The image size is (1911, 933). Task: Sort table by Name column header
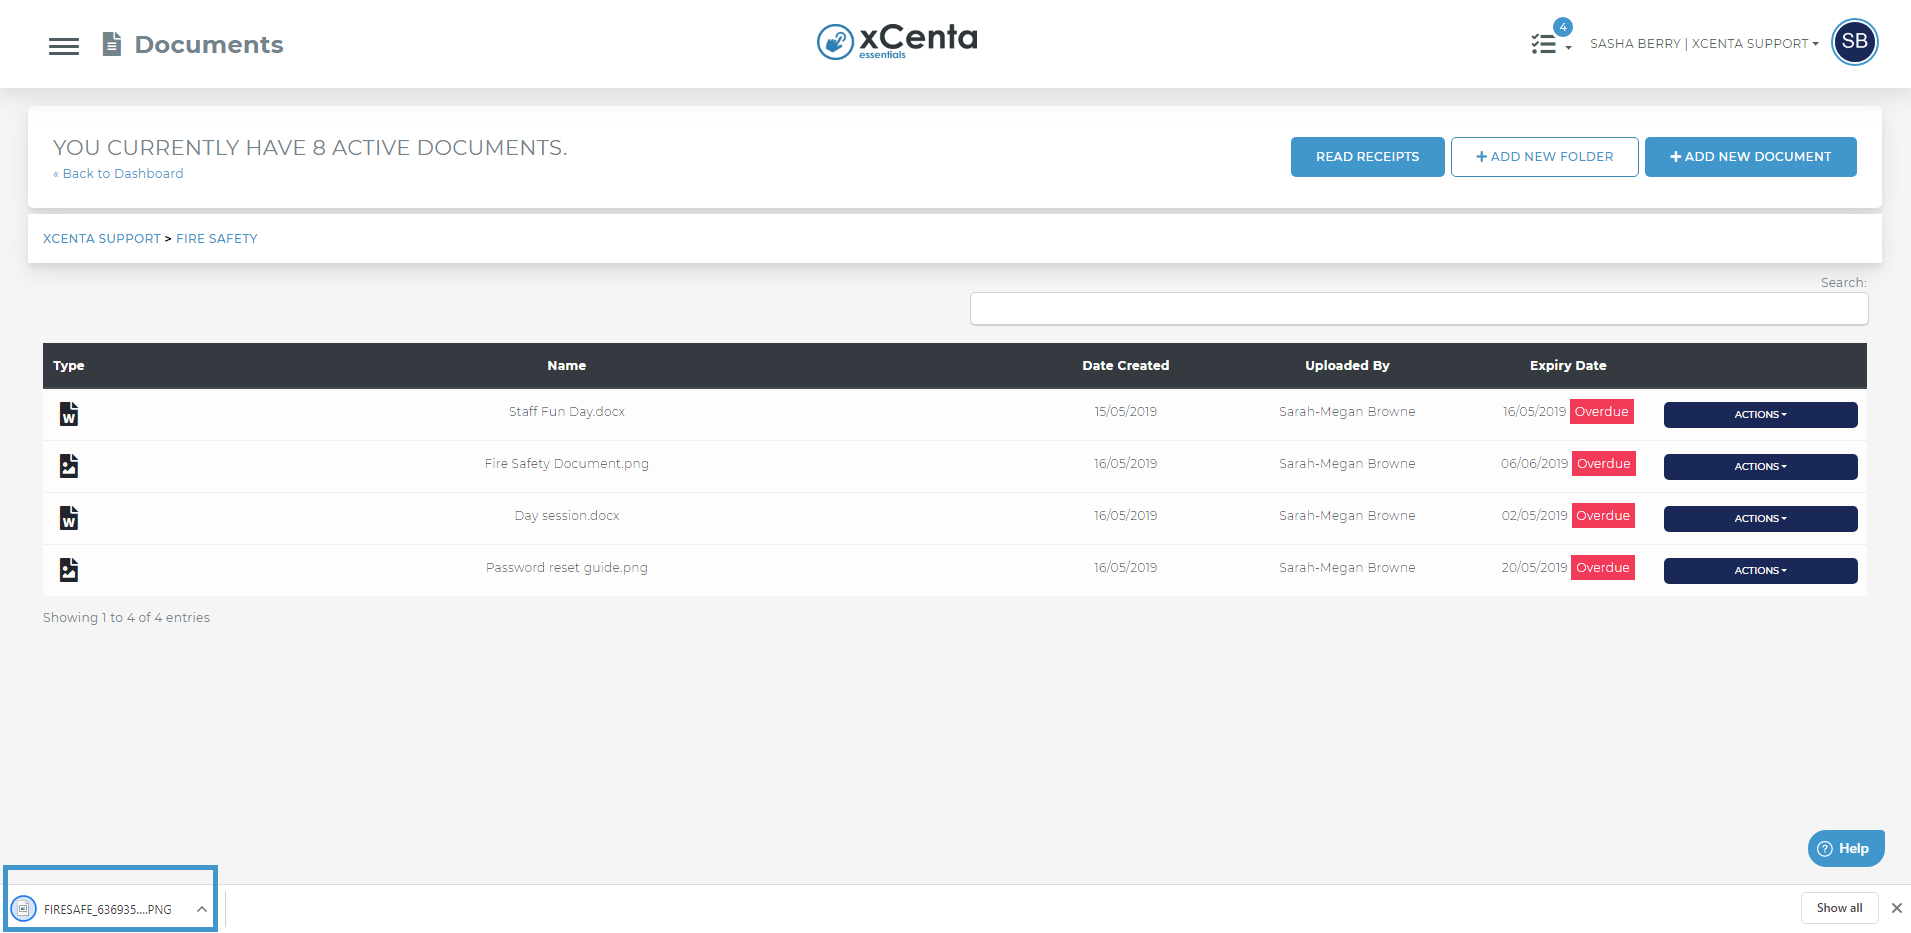tap(566, 366)
